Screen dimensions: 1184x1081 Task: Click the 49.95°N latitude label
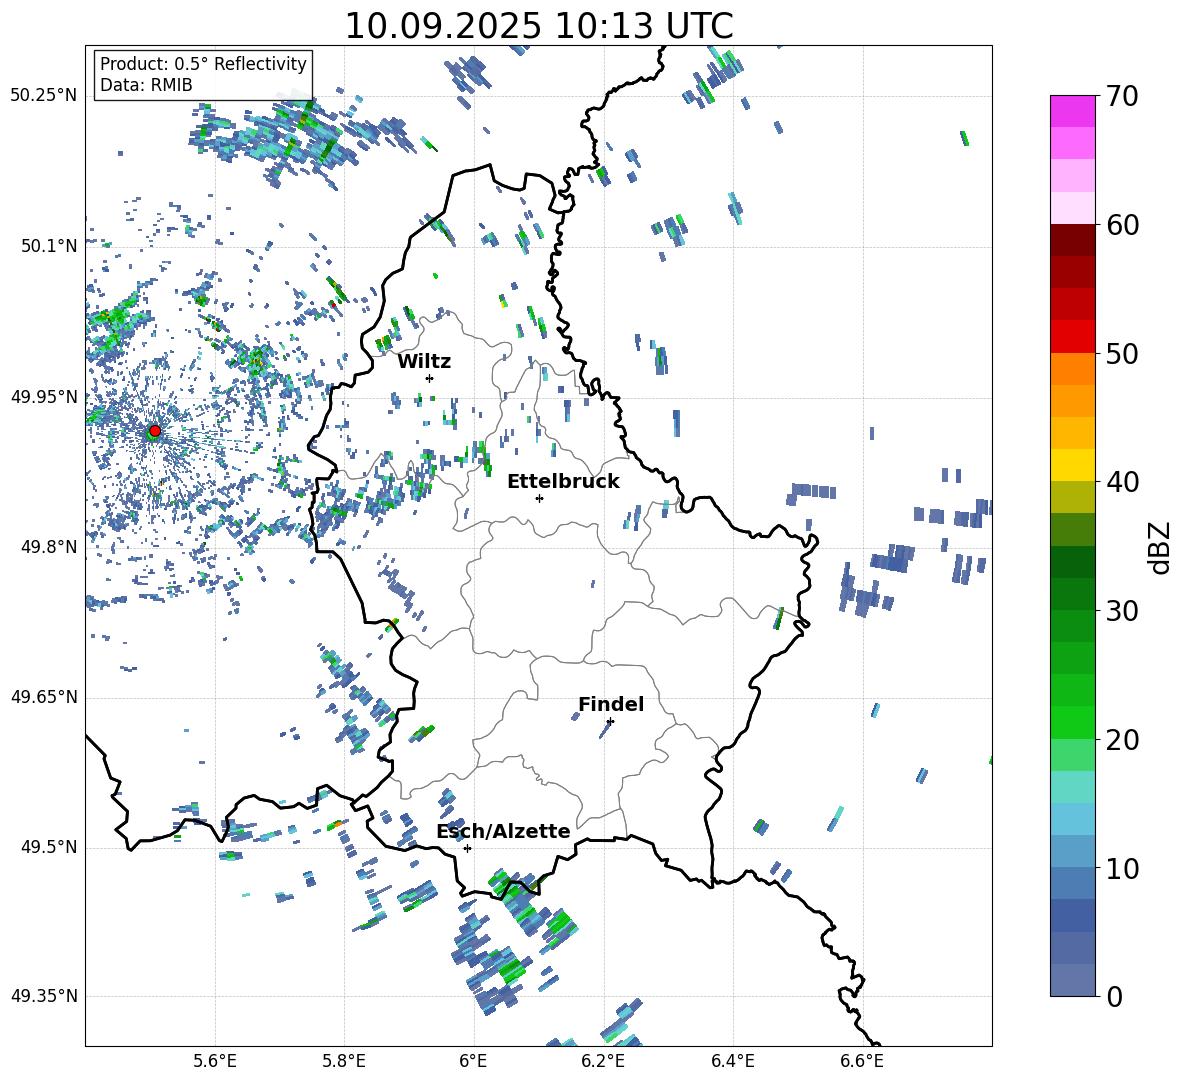44,397
